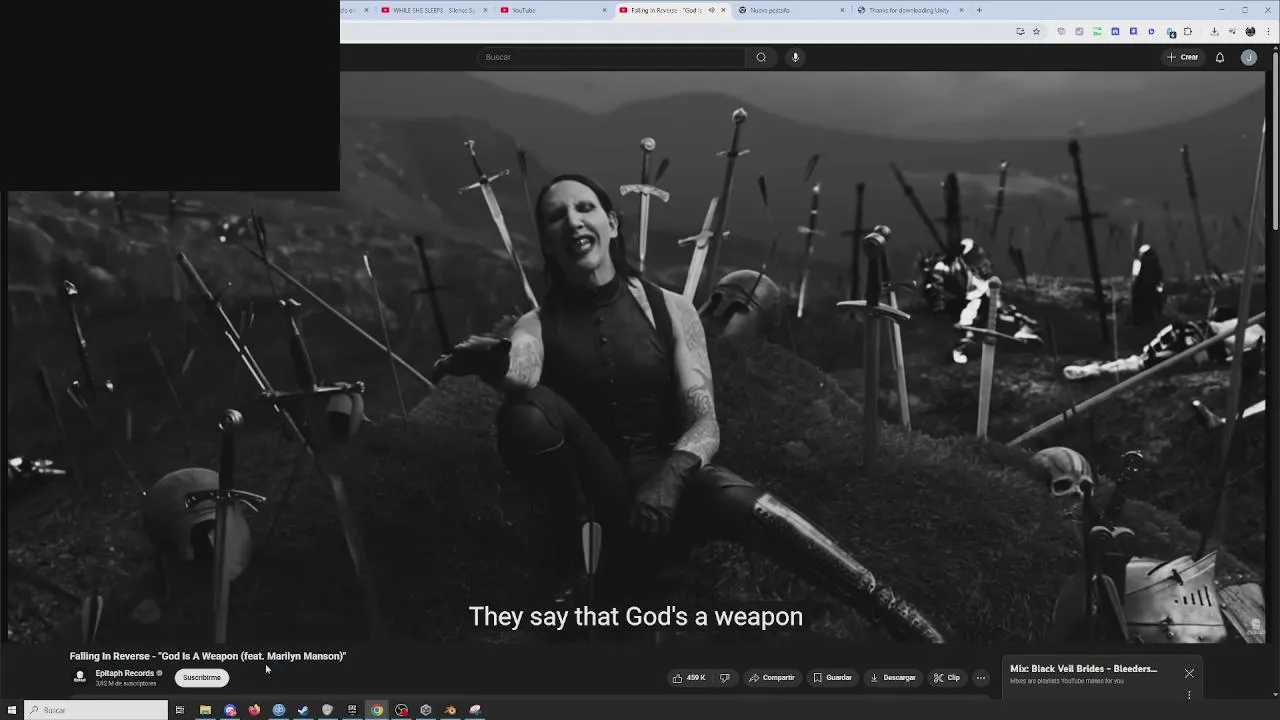Close the Nueva pestaña tab
1280x720 pixels.
tap(842, 10)
